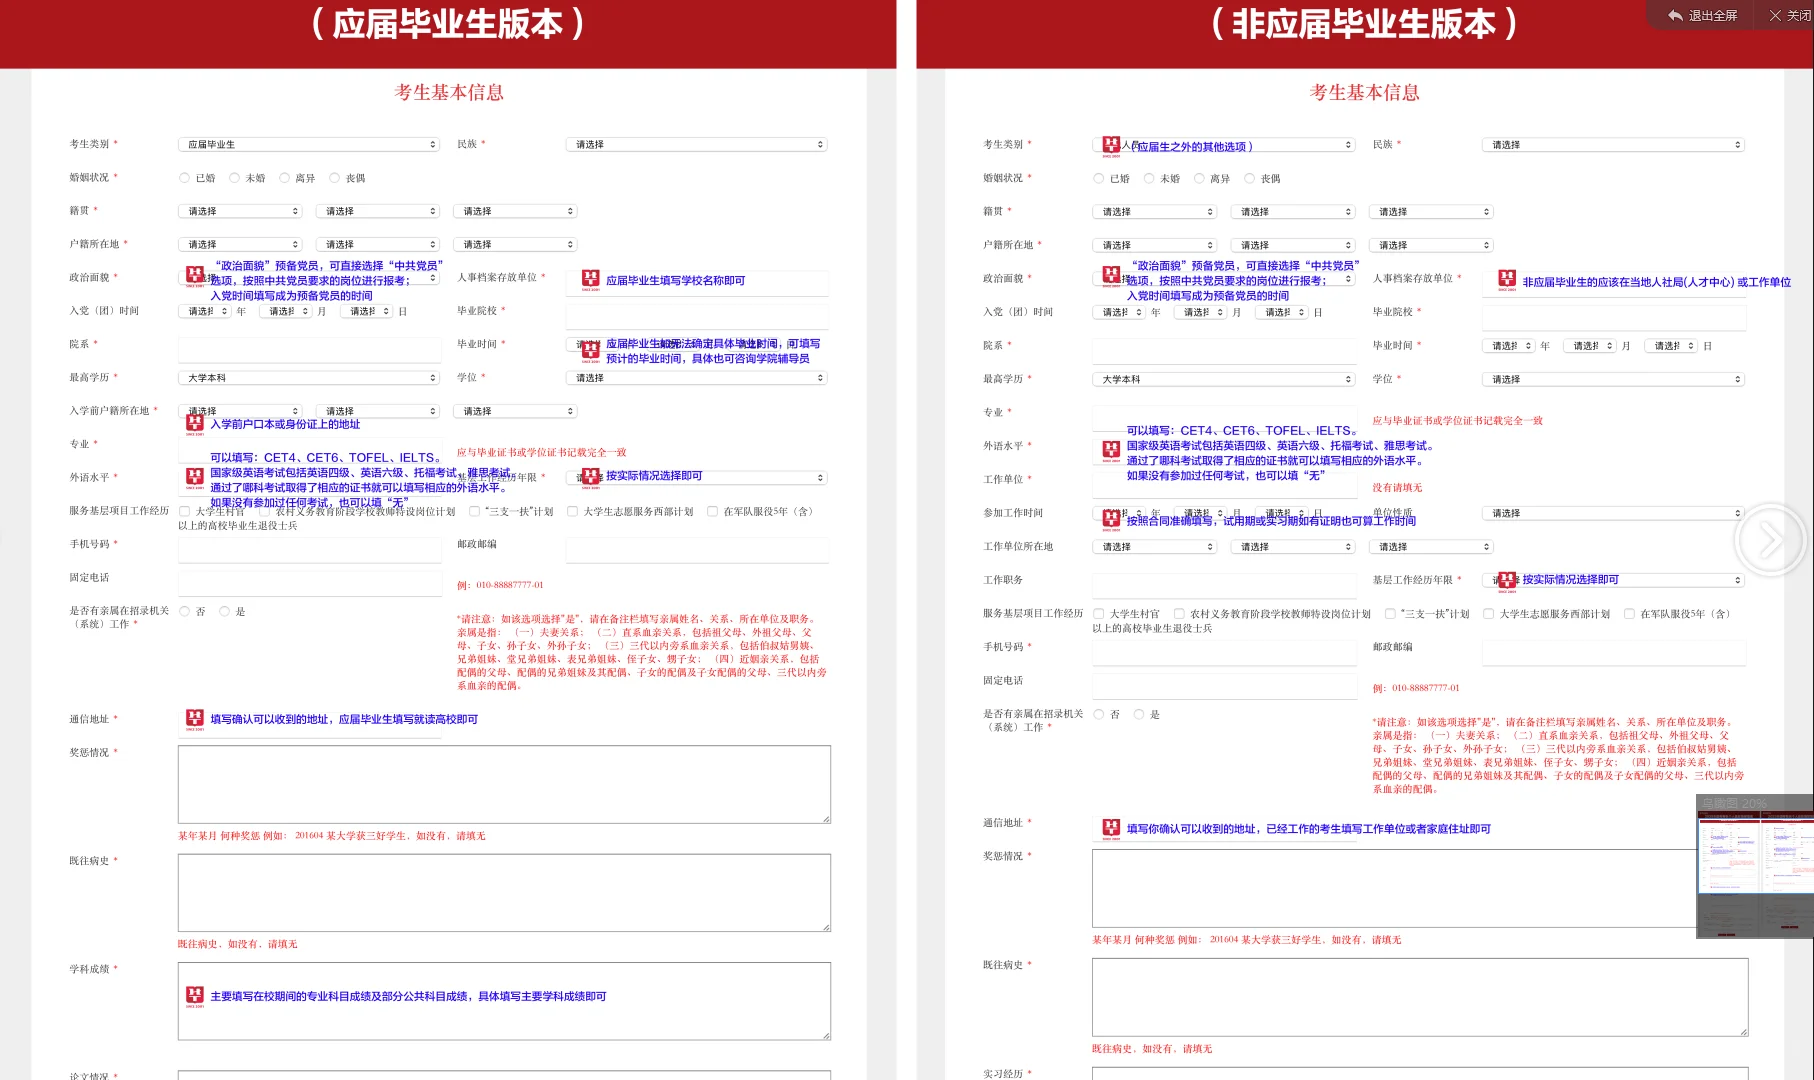Image resolution: width=1814 pixels, height=1080 pixels.
Task: Check "三支一扶"计划 box in 应届毕业生版本 form
Action: (474, 511)
